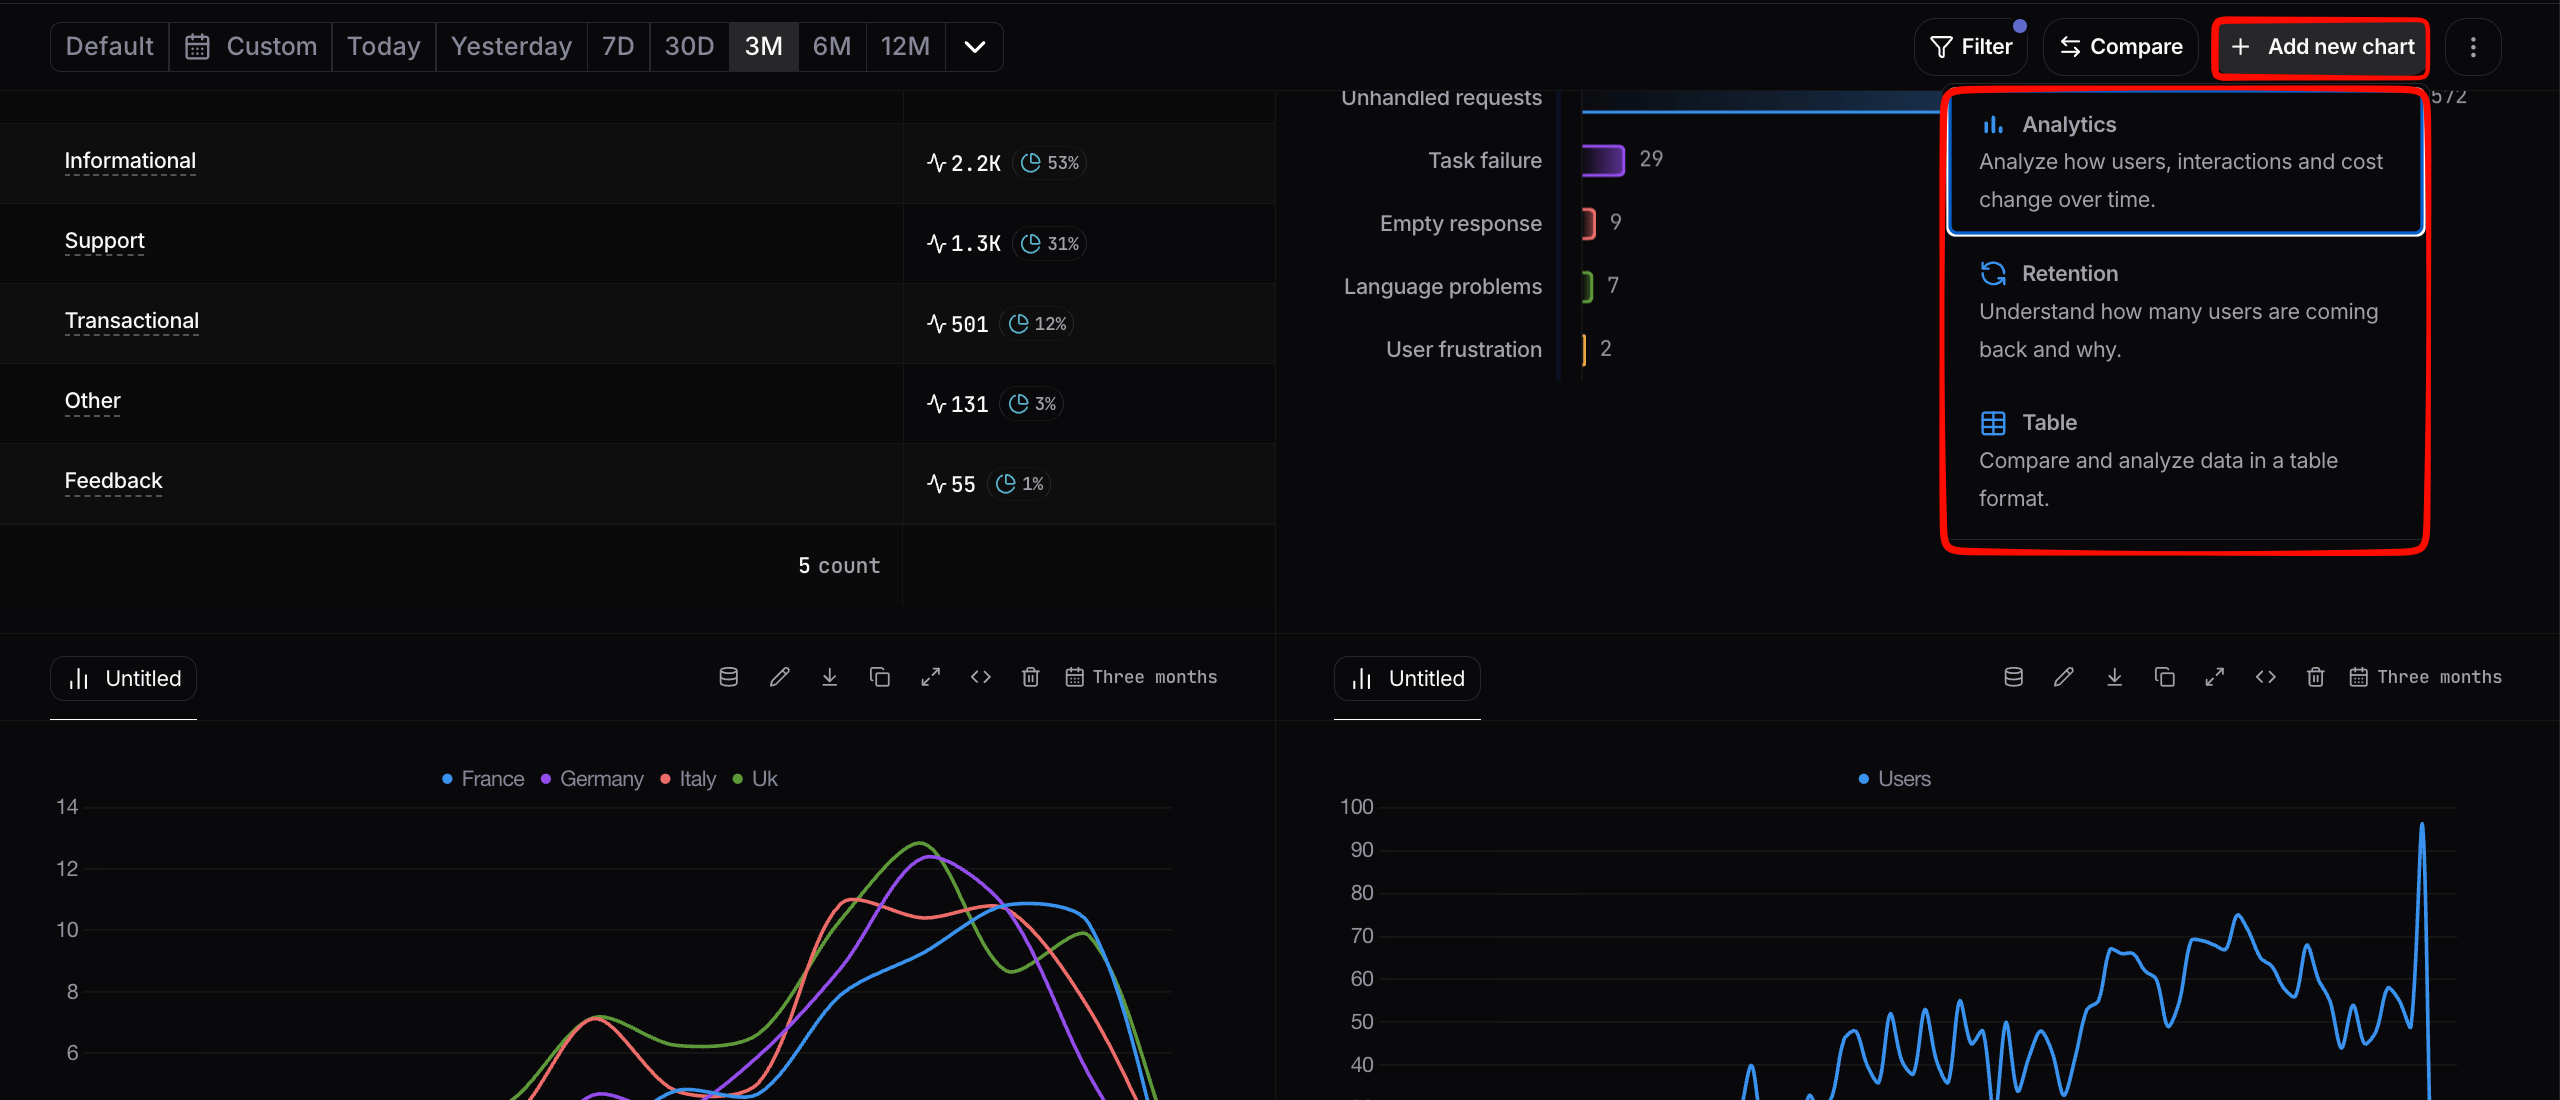The width and height of the screenshot is (2560, 1100).
Task: Toggle the Germany legend series visibility
Action: pos(592,779)
